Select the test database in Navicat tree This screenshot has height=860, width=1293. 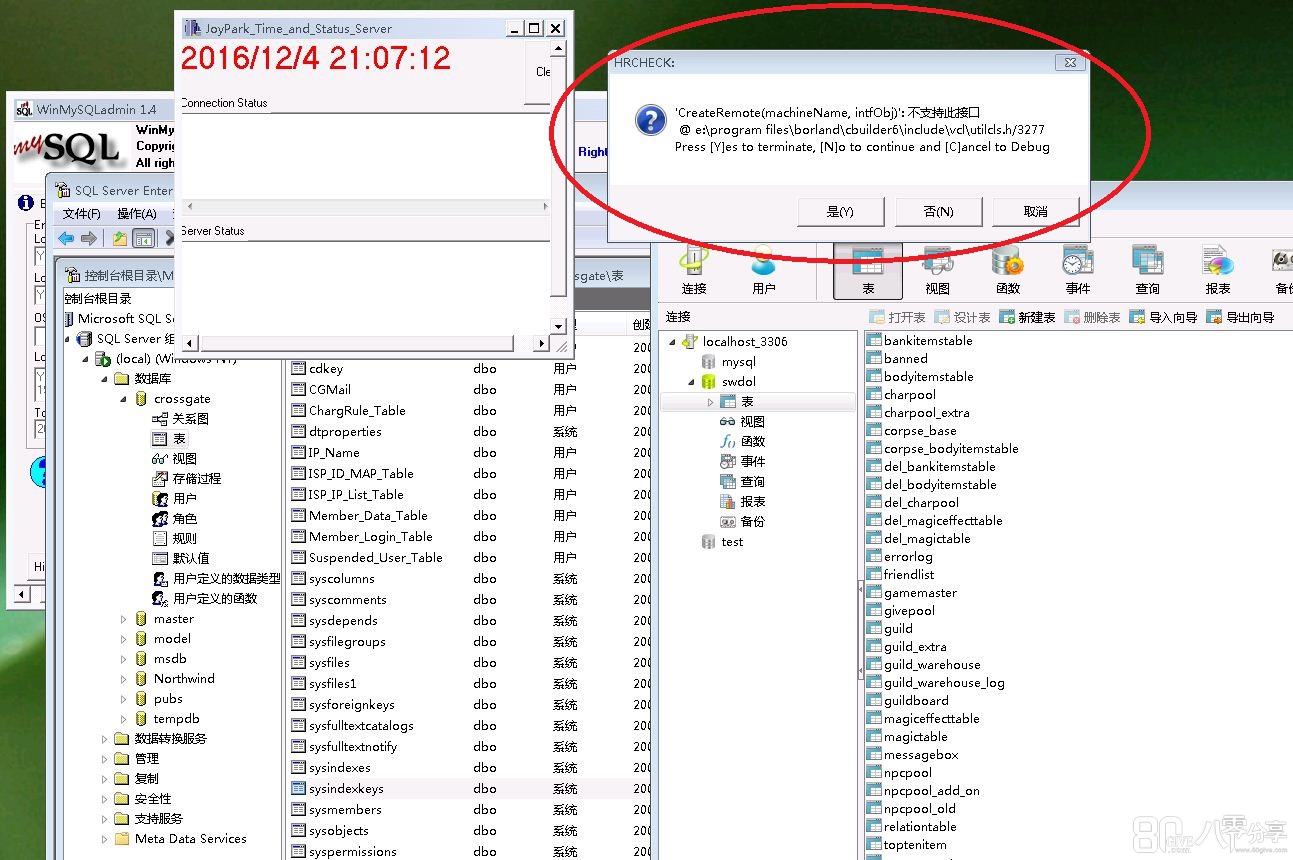[723, 541]
